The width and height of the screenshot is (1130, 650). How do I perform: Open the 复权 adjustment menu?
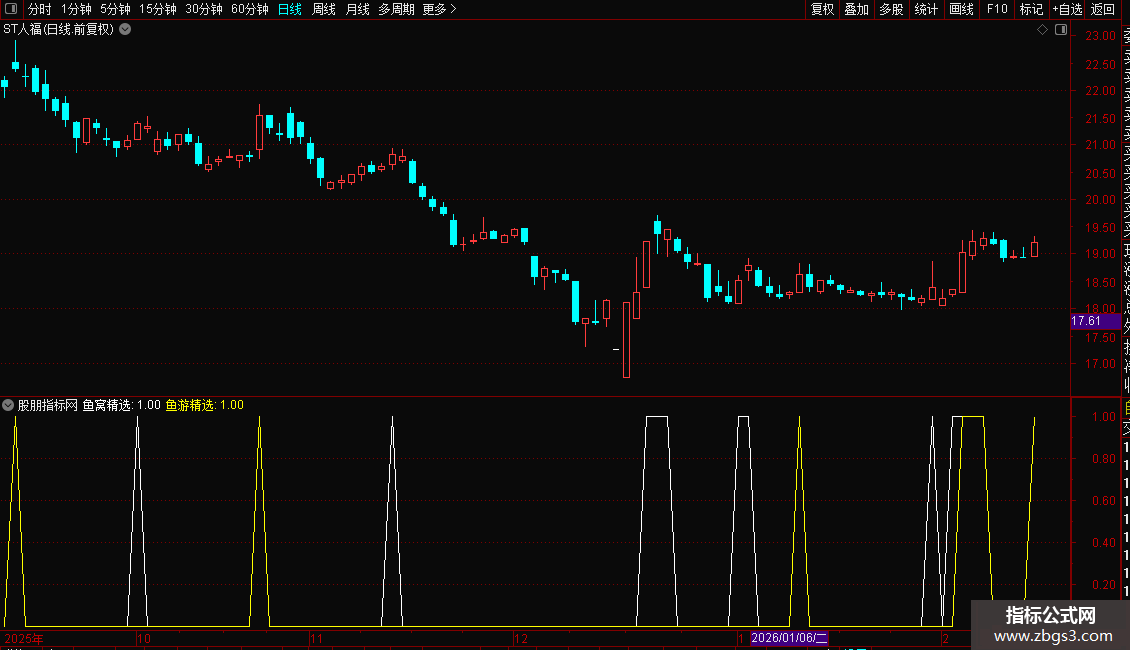tap(822, 9)
